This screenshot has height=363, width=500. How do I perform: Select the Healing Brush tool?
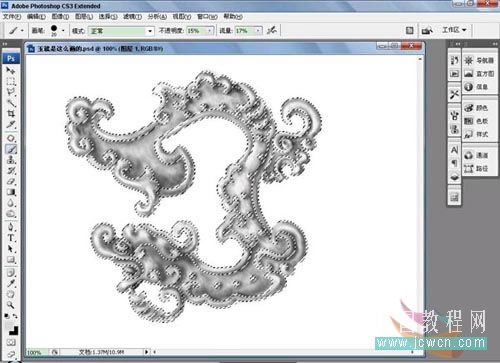pos(11,138)
